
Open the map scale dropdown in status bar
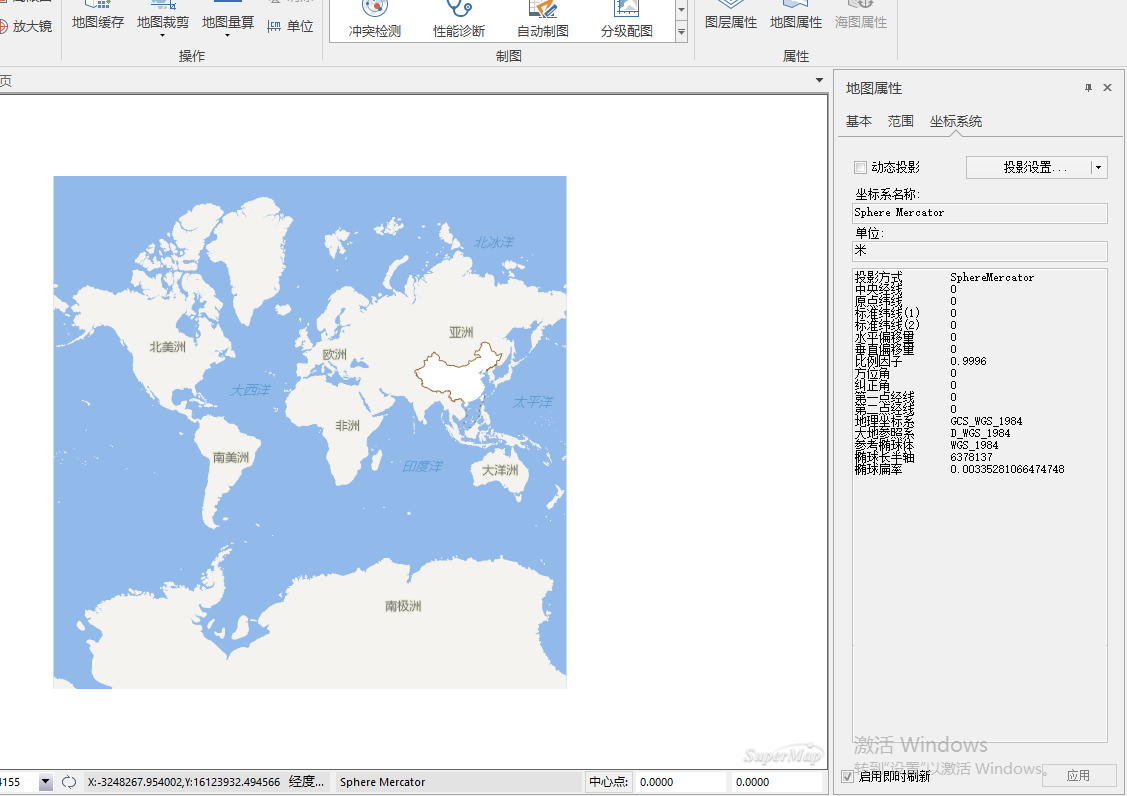(x=45, y=782)
